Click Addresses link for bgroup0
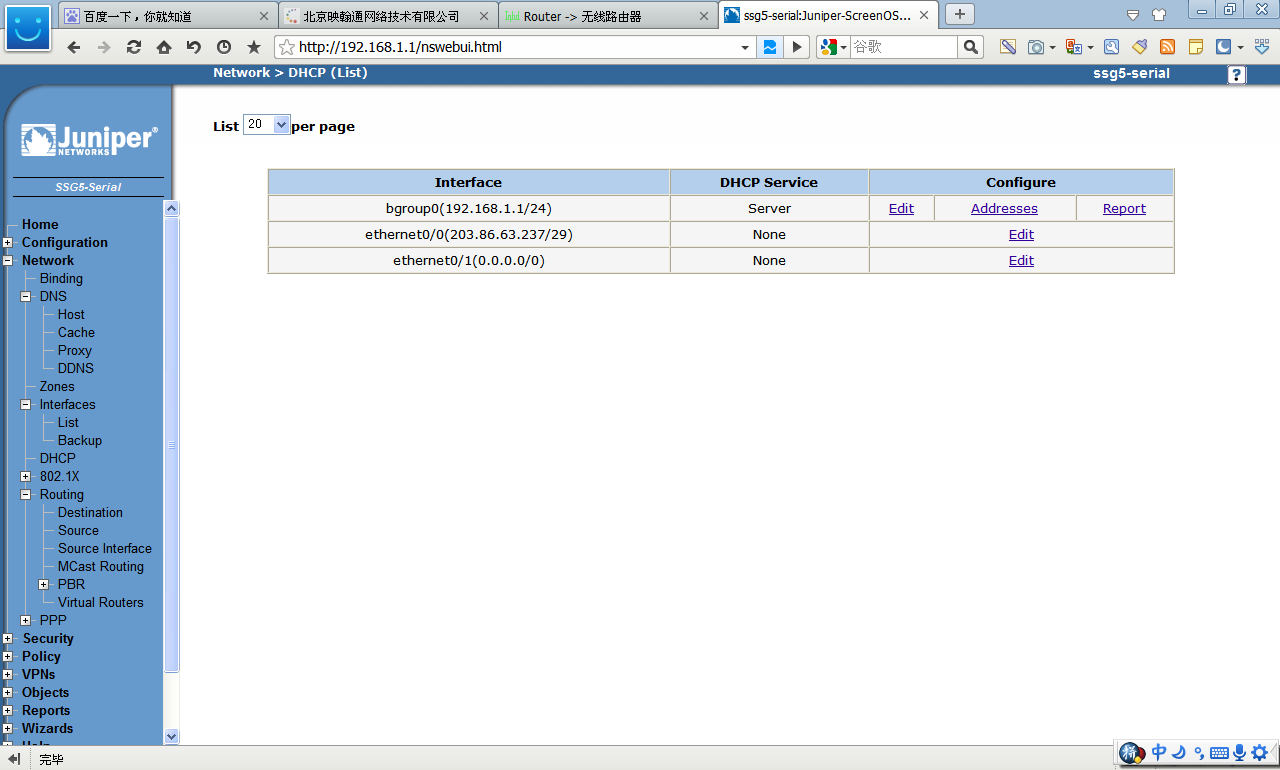This screenshot has width=1280, height=770. click(1004, 209)
